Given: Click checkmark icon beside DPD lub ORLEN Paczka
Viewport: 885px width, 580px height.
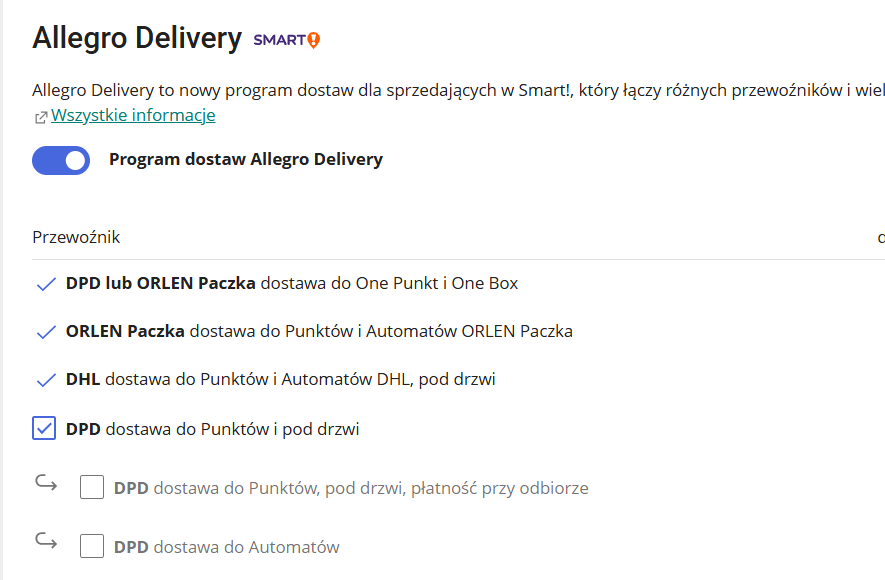Looking at the screenshot, I should point(45,284).
